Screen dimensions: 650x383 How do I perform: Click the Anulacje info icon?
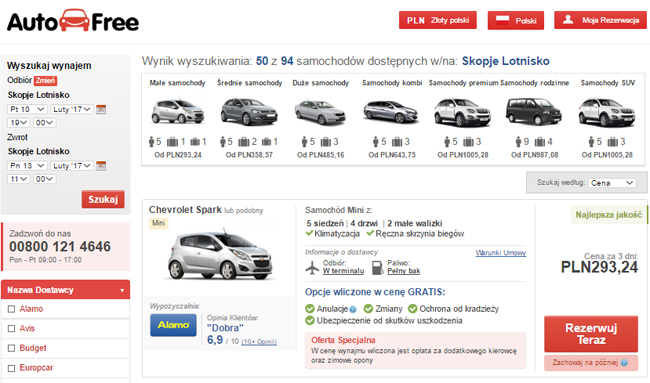pyautogui.click(x=353, y=309)
